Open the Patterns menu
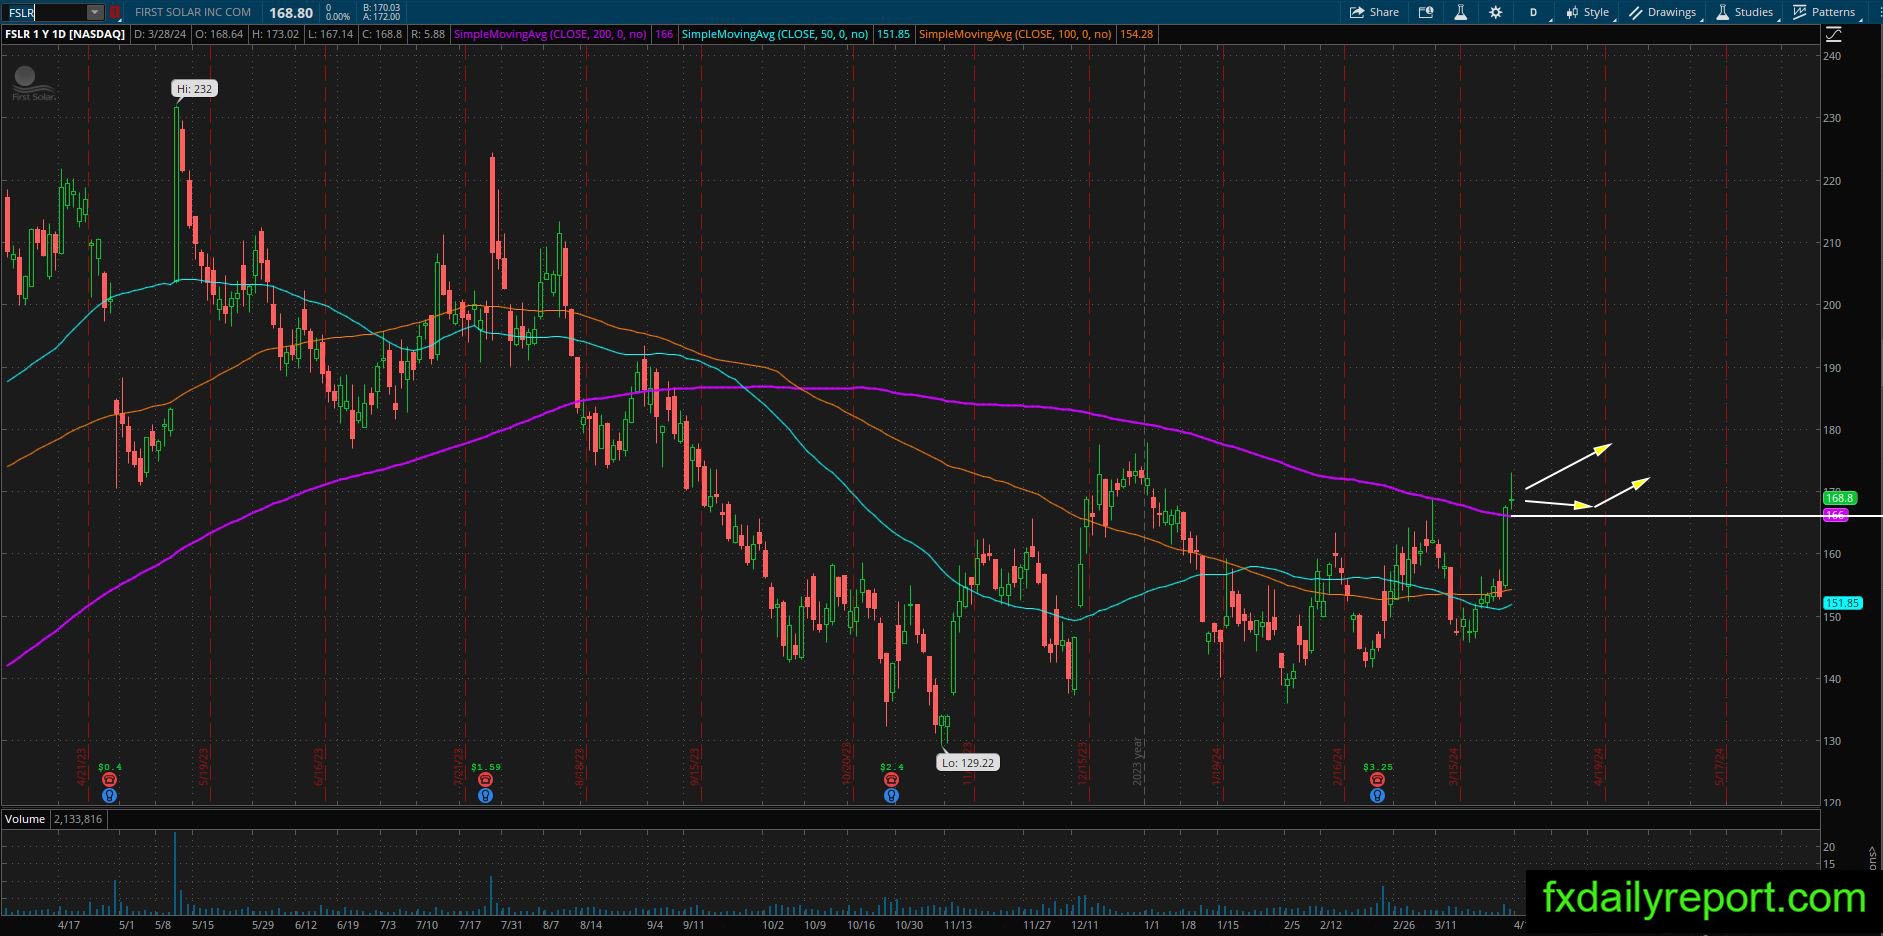 [1825, 12]
